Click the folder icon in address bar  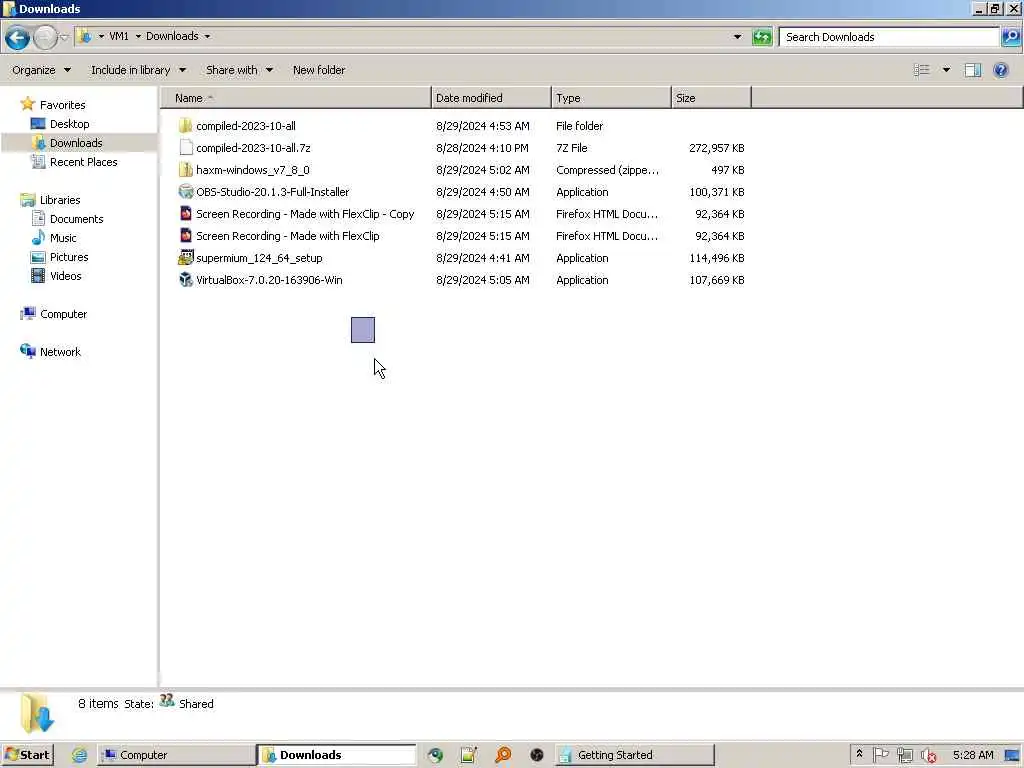84,37
